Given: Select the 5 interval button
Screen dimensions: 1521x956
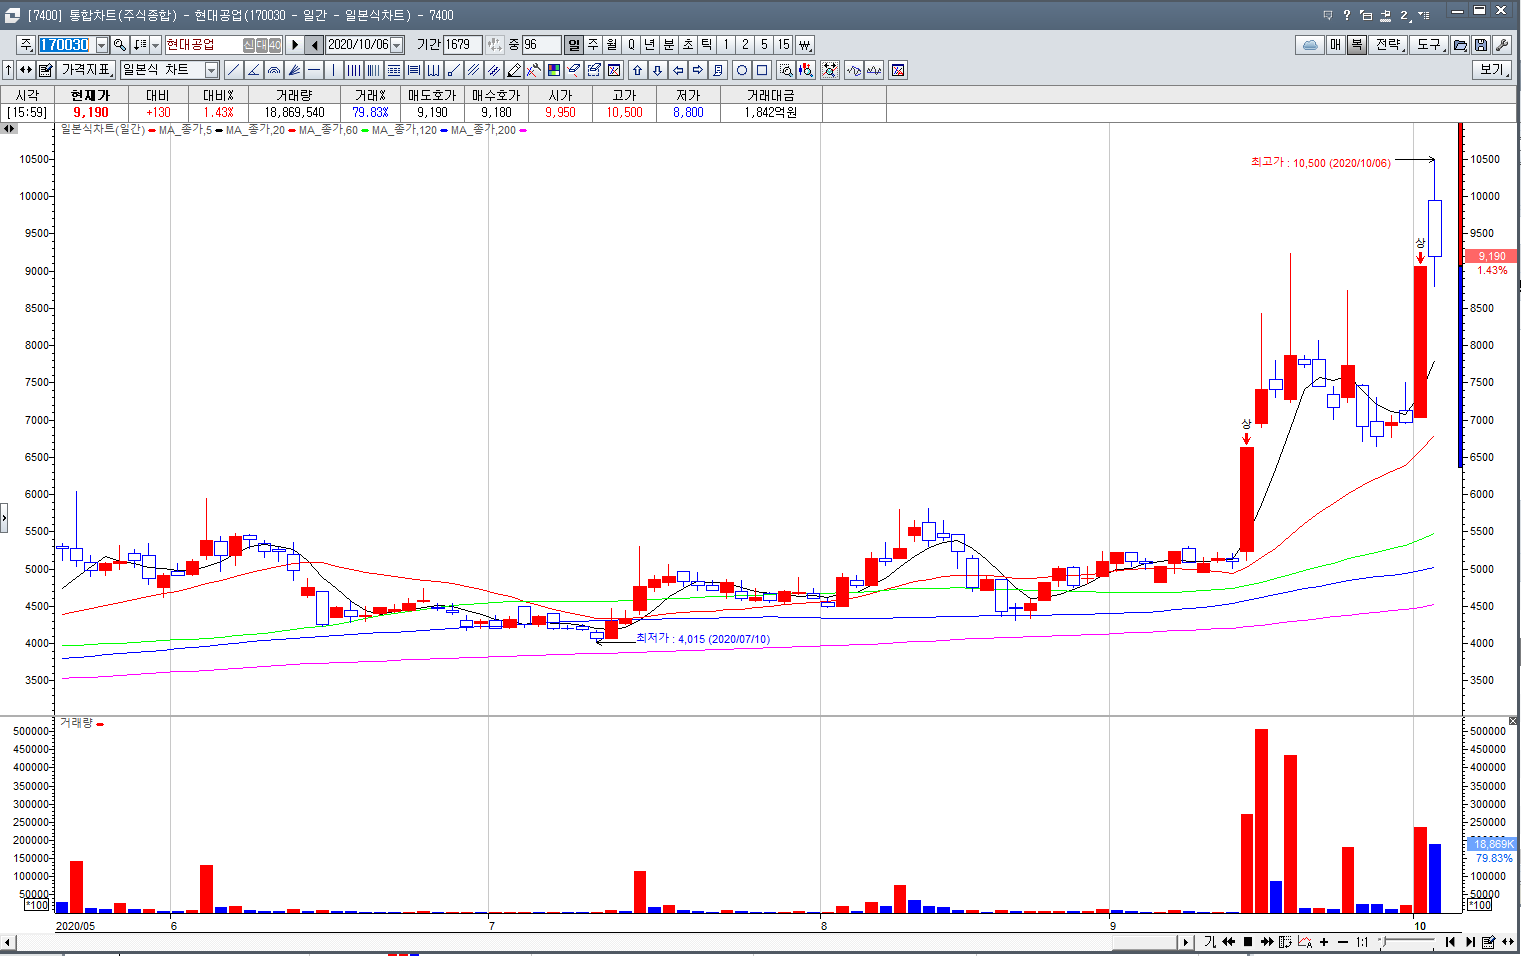Looking at the screenshot, I should [x=764, y=45].
